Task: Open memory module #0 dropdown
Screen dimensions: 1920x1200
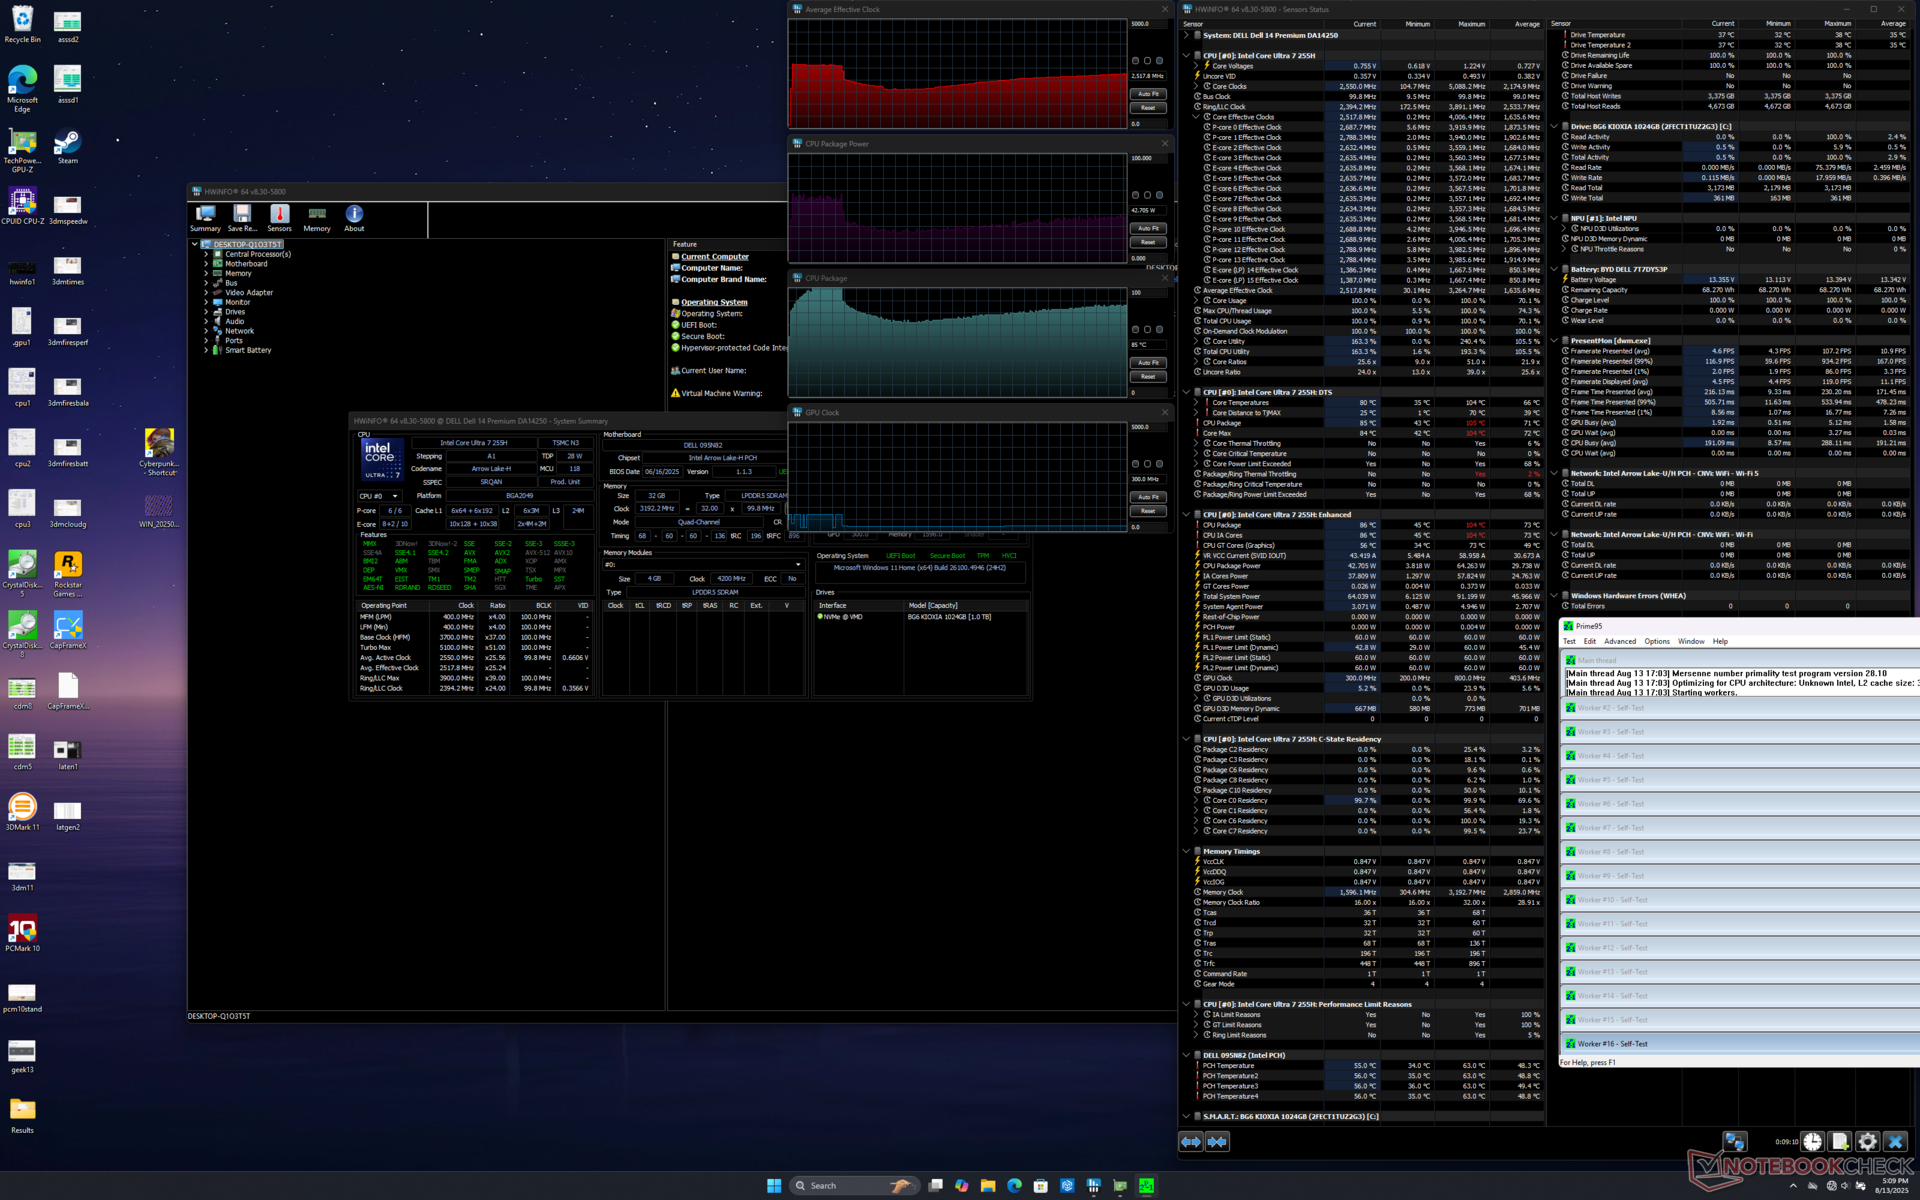Action: click(702, 565)
